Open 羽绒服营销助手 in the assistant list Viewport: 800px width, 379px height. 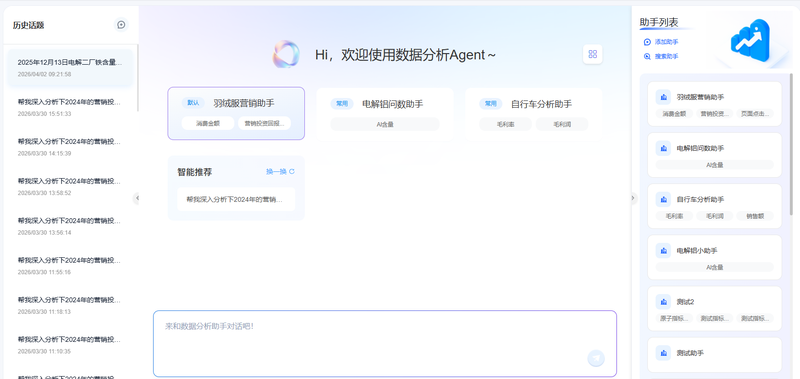coord(714,104)
